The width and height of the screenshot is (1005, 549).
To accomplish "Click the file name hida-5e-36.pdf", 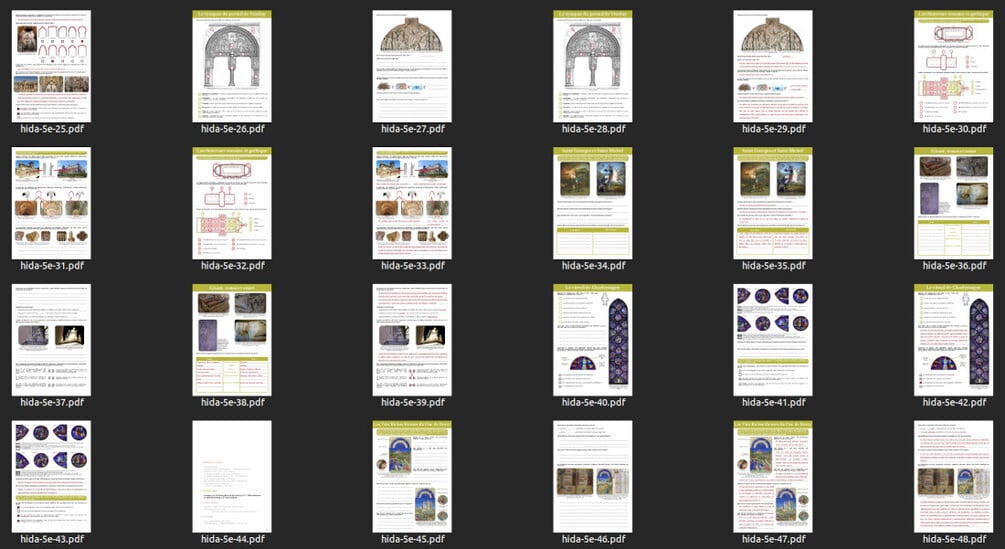I will (x=954, y=266).
